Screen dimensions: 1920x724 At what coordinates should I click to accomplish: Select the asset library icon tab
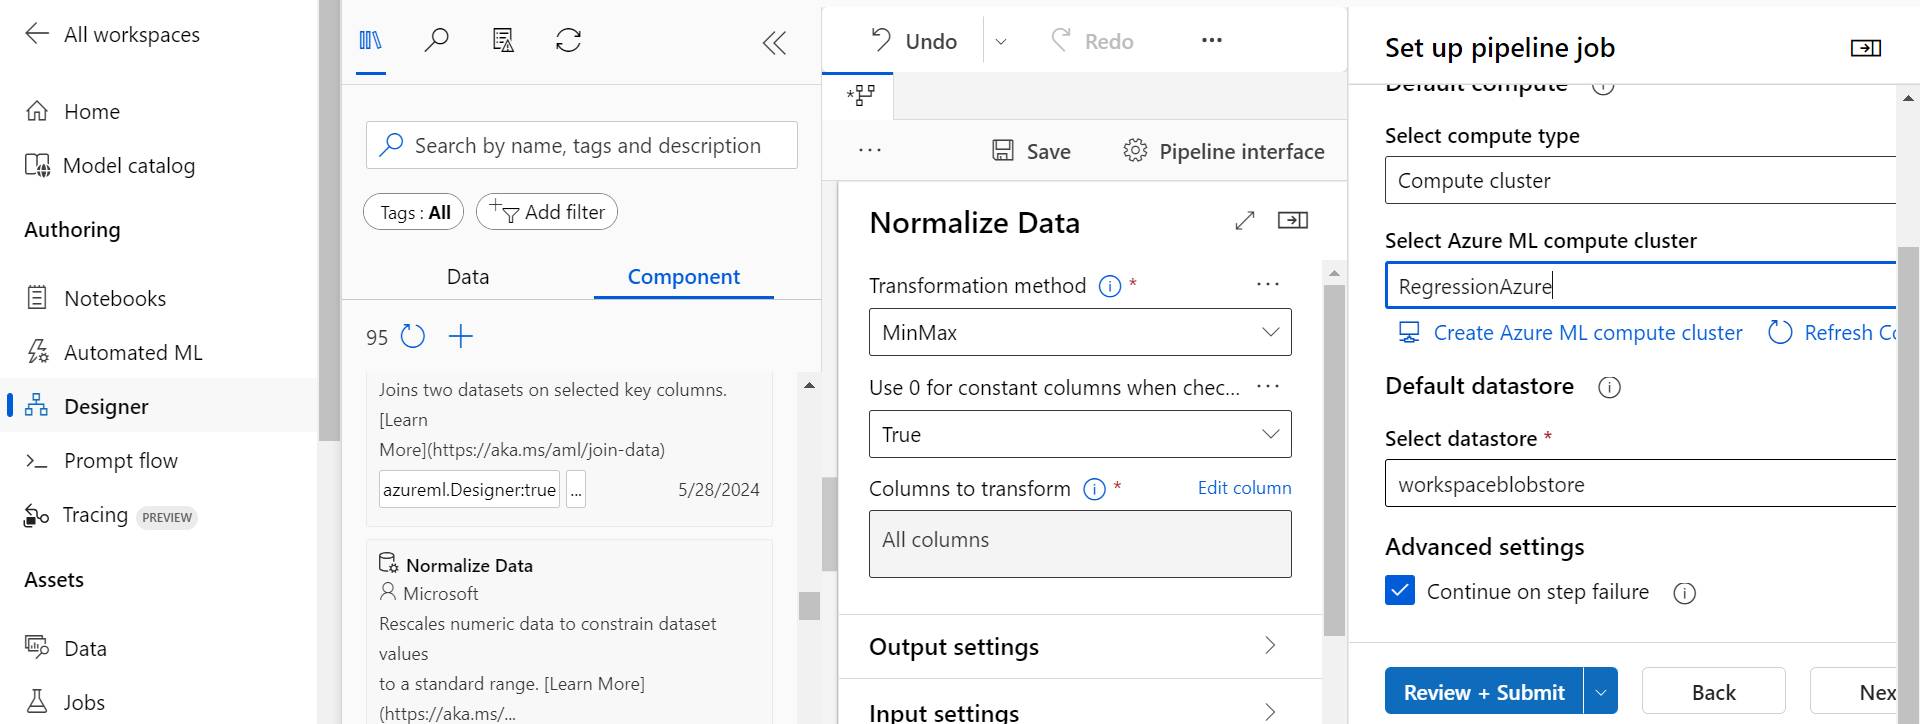(x=371, y=40)
